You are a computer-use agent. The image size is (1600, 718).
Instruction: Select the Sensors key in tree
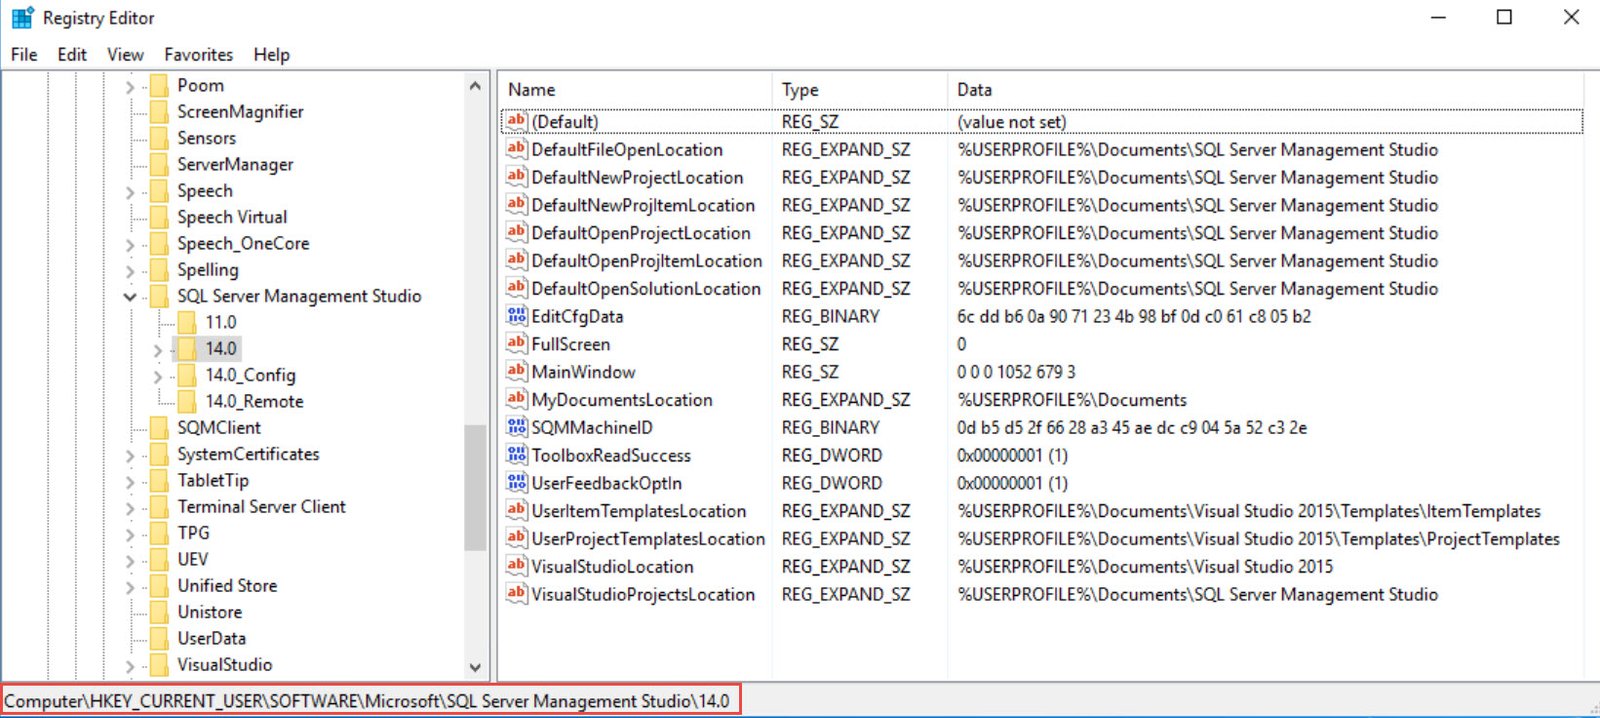206,138
